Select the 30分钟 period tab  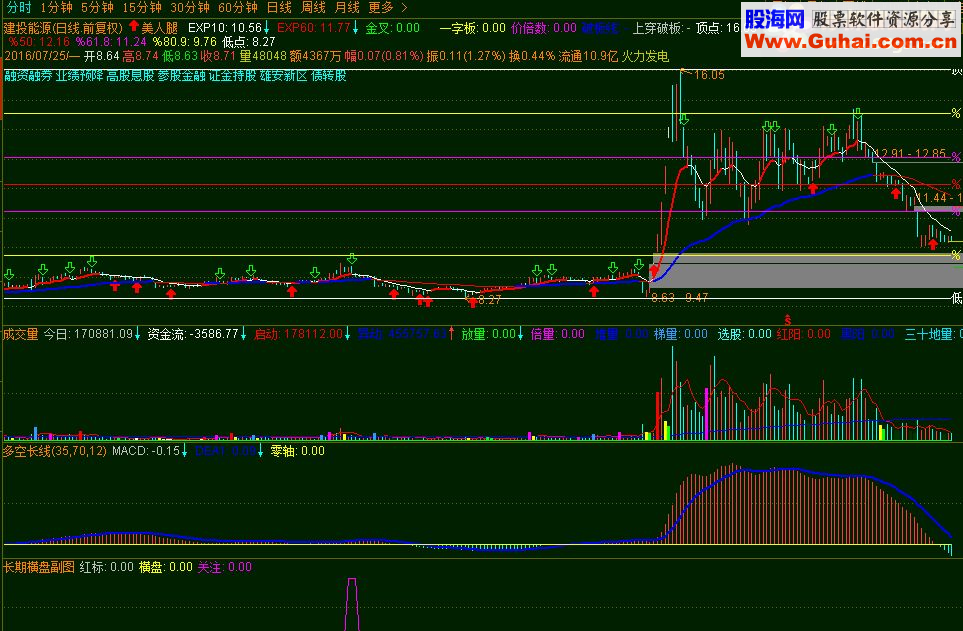190,7
